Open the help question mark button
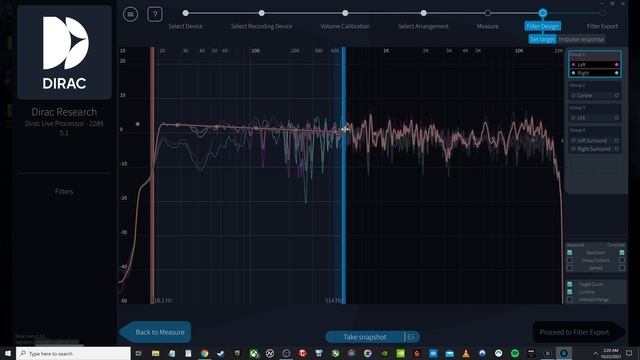 coord(155,14)
